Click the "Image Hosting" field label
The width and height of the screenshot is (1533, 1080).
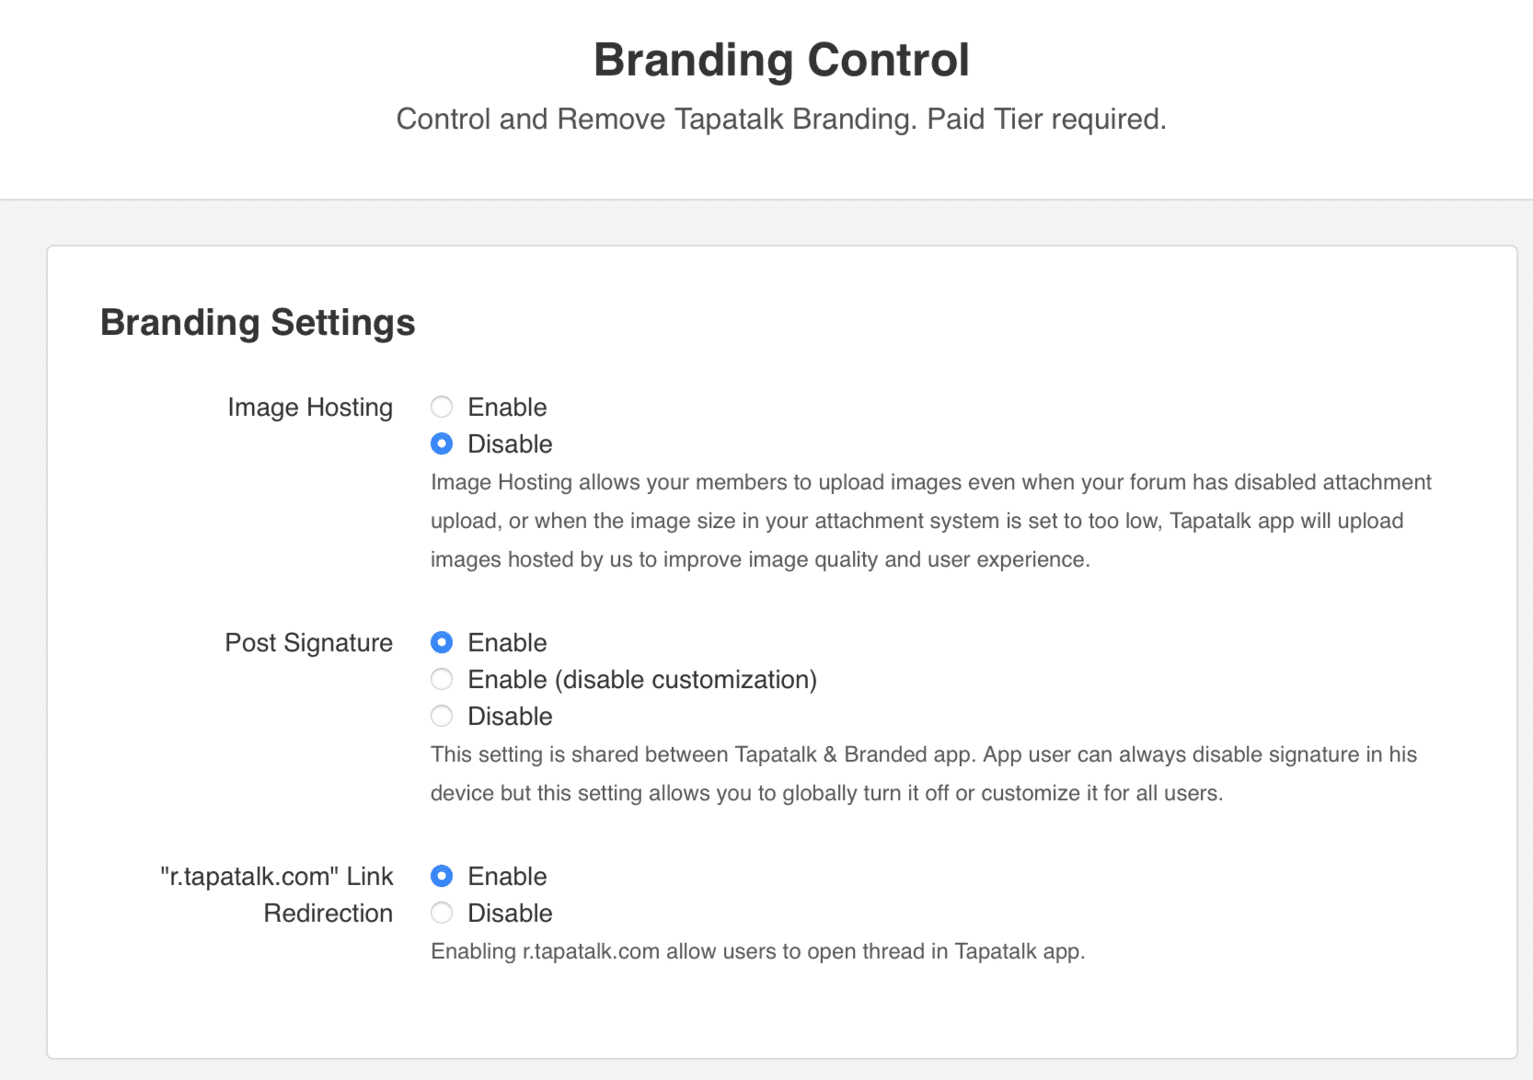click(x=310, y=408)
